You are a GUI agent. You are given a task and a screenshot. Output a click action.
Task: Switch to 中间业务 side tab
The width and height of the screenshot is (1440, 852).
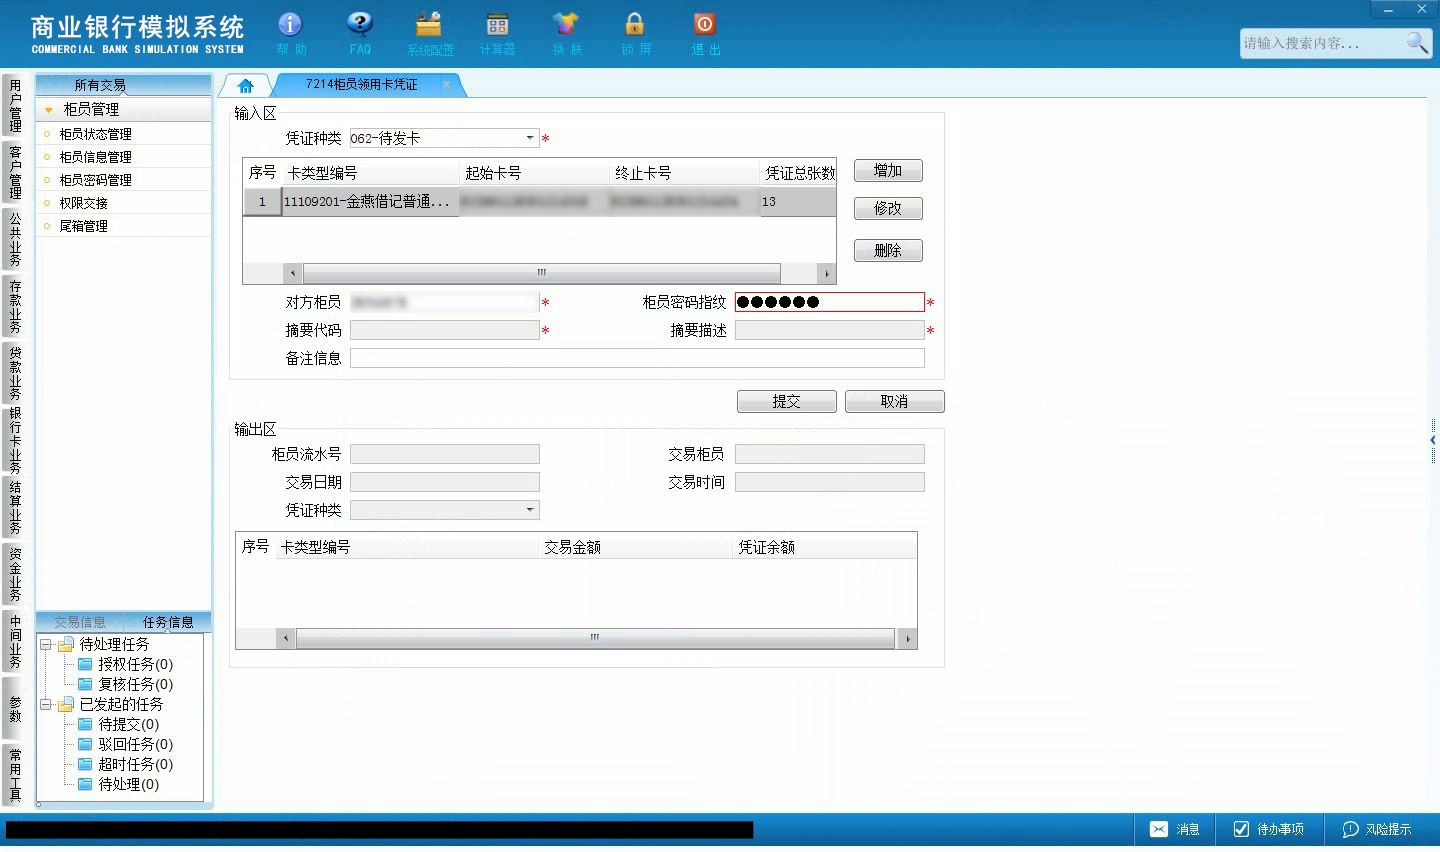point(15,641)
